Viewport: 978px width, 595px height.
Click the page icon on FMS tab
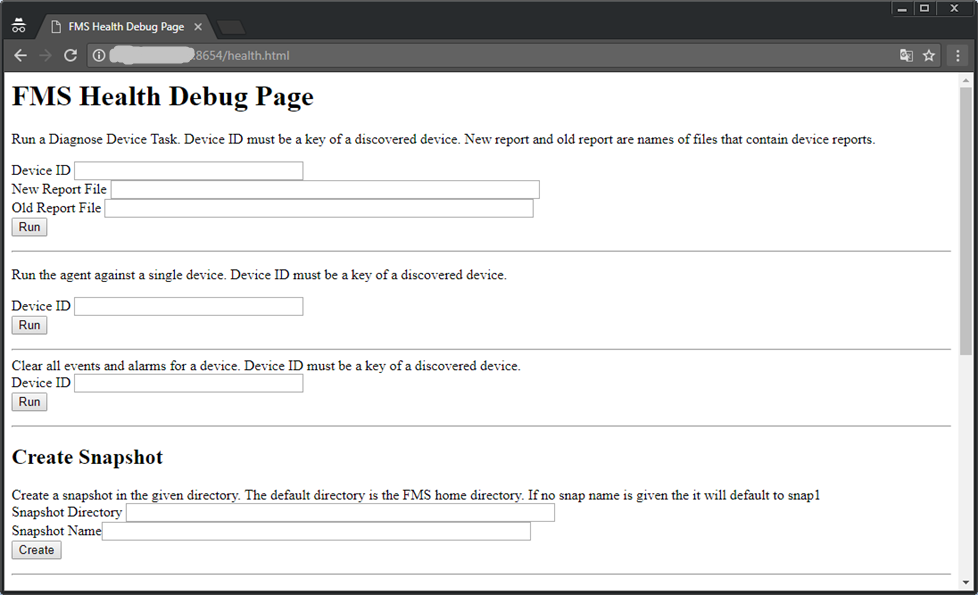(x=56, y=27)
